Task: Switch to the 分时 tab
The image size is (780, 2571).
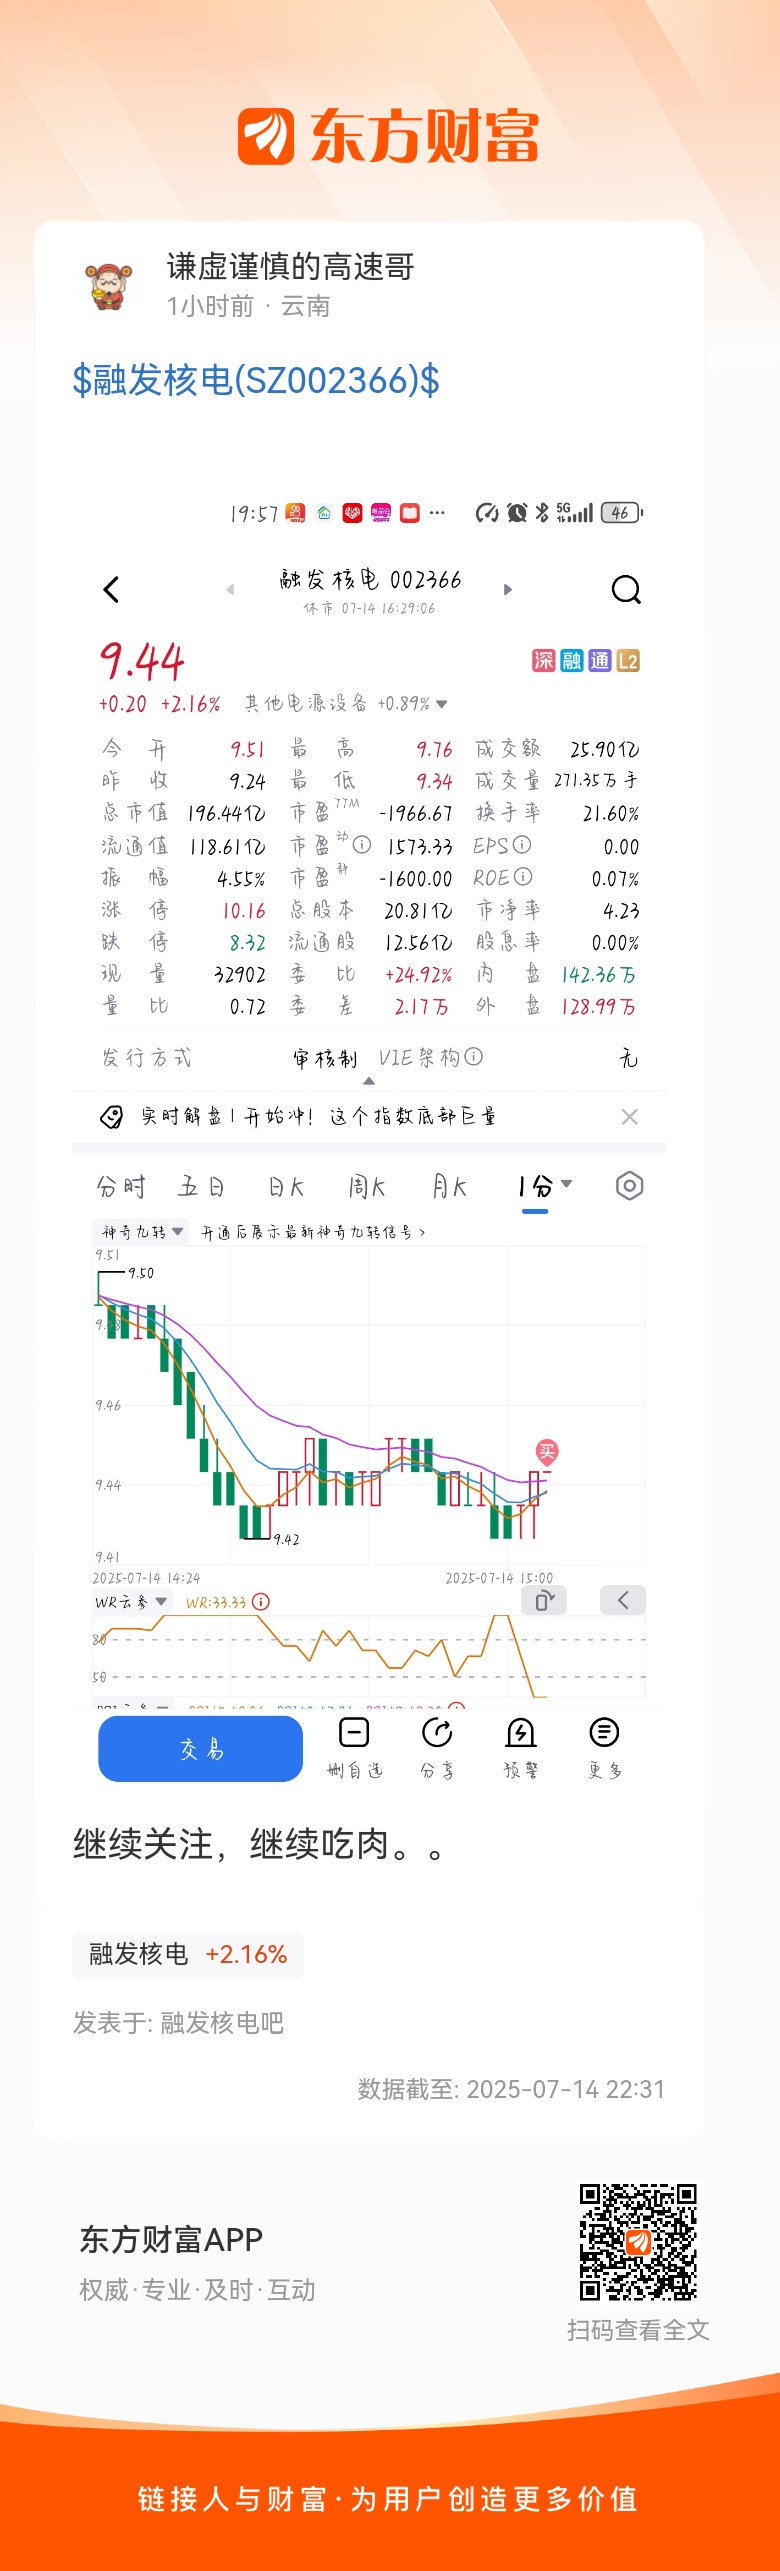Action: (121, 1187)
